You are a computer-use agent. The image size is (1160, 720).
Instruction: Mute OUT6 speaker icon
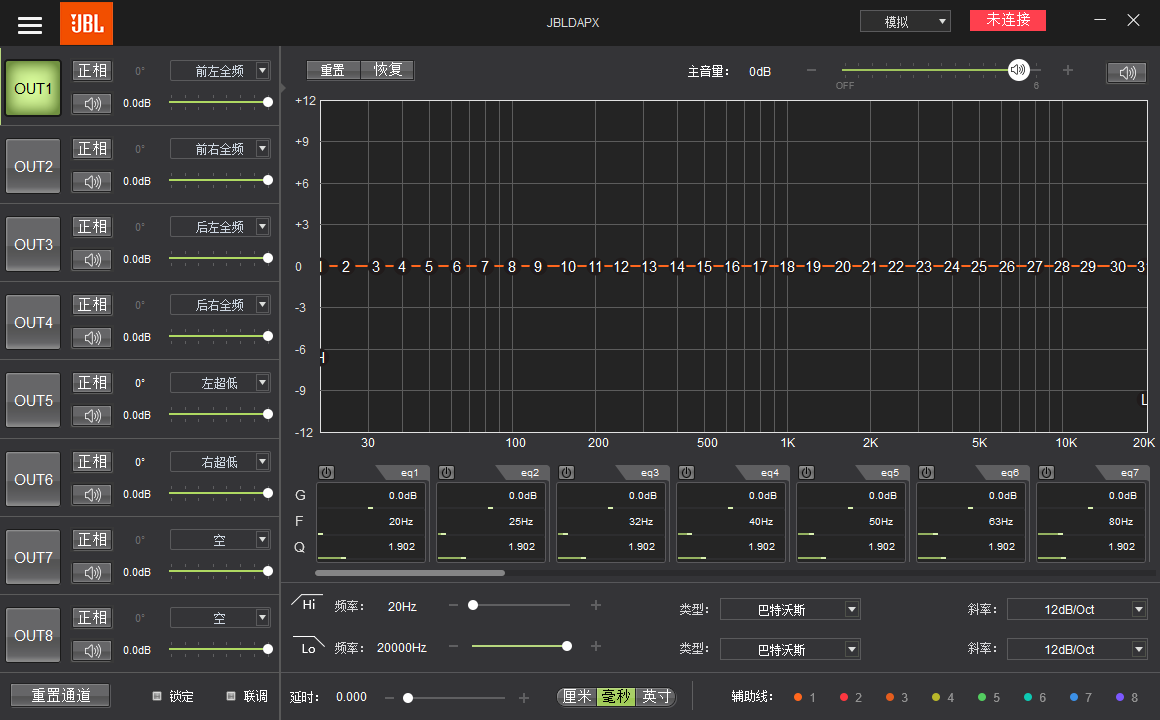pos(92,494)
